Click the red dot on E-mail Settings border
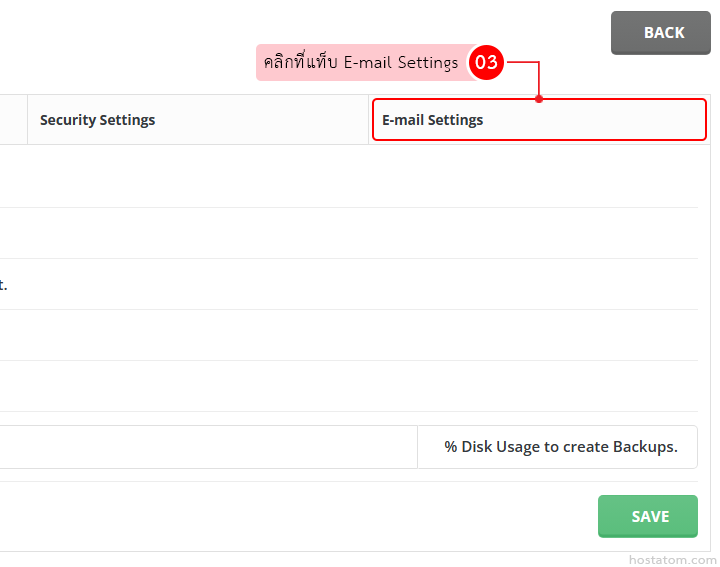 coord(539,99)
